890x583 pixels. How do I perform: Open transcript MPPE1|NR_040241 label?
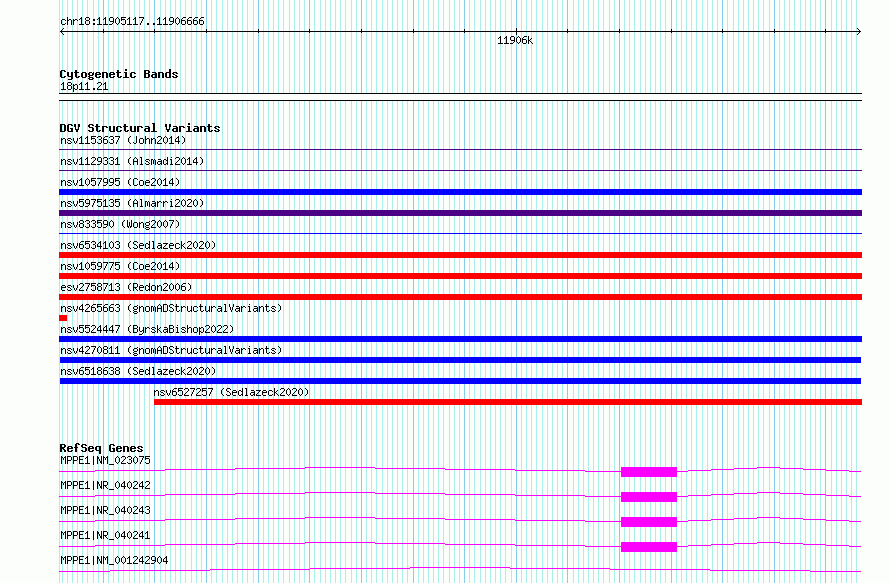[x=105, y=535]
